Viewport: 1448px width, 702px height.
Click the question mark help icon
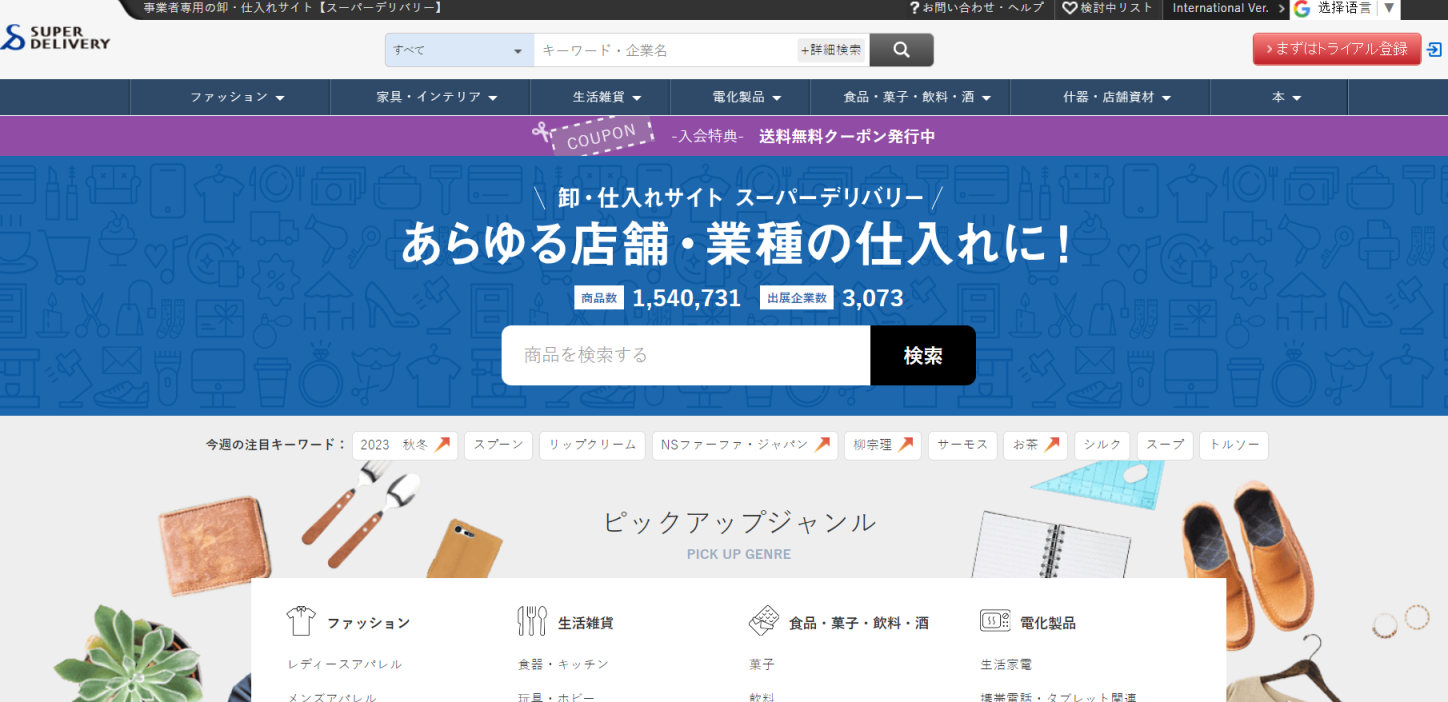(916, 9)
